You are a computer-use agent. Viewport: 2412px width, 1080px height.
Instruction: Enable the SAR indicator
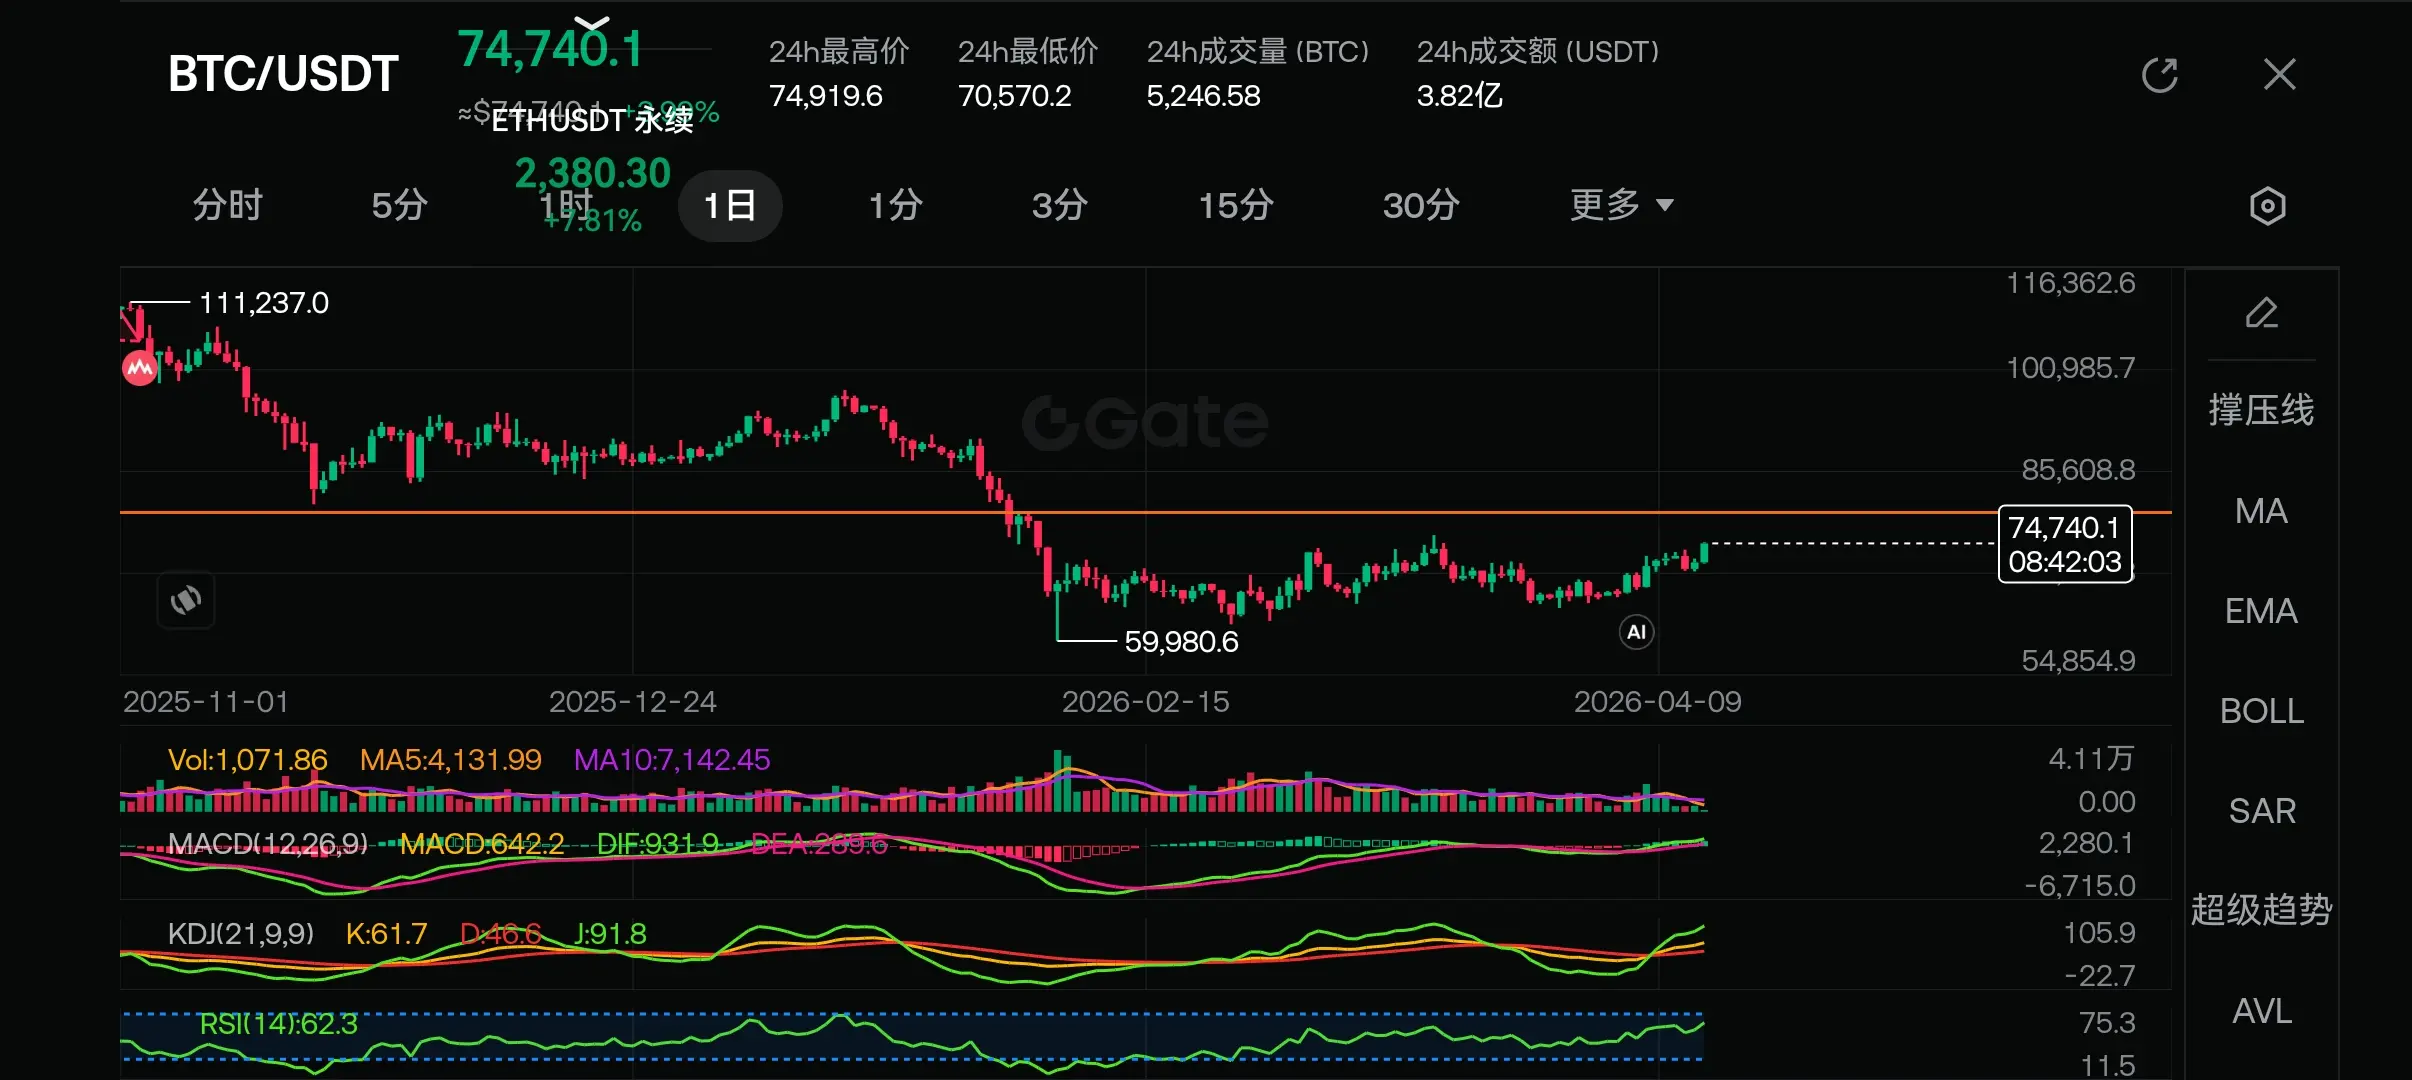coord(2261,811)
